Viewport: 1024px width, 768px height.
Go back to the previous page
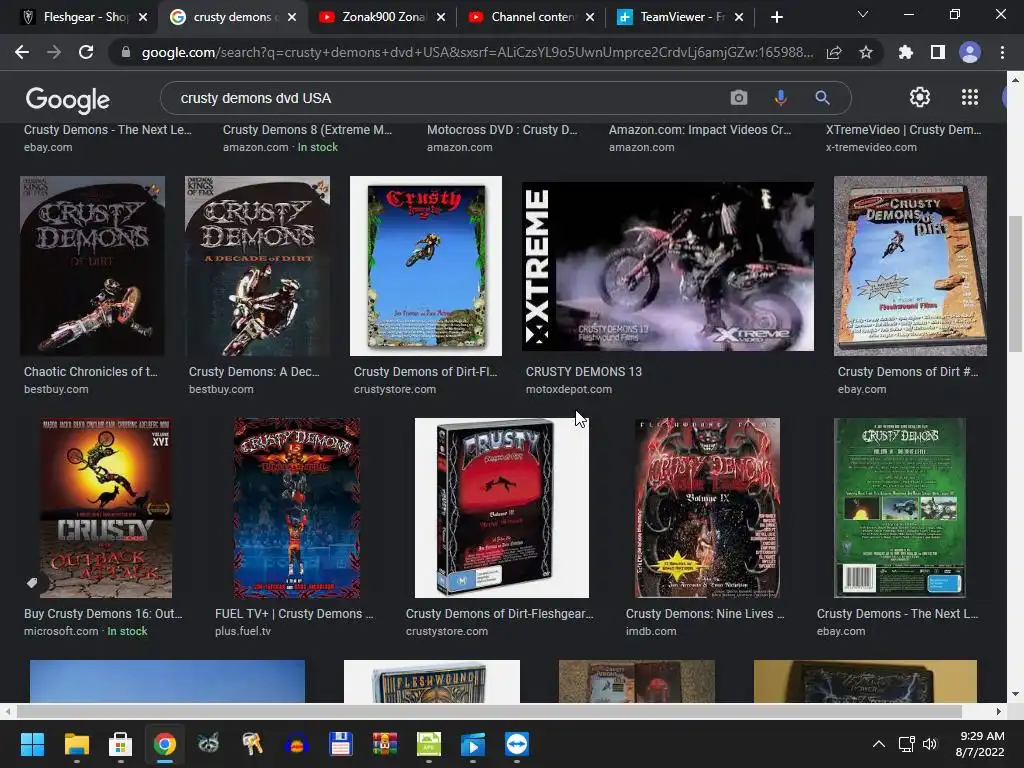tap(22, 52)
